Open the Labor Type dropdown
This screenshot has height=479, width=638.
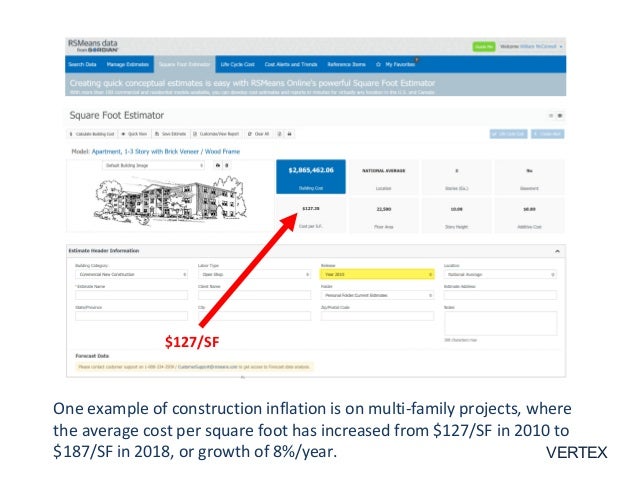(x=254, y=274)
